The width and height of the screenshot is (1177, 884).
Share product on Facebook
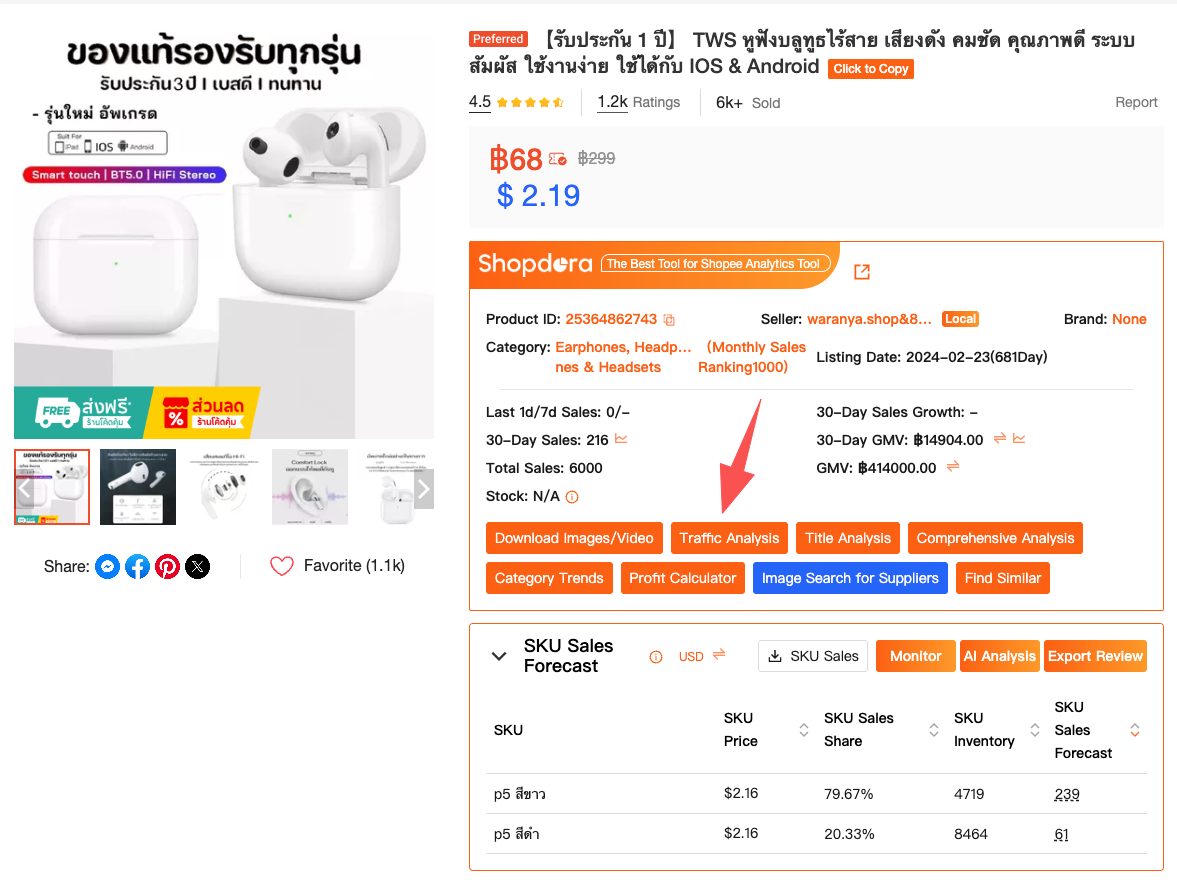pyautogui.click(x=138, y=567)
